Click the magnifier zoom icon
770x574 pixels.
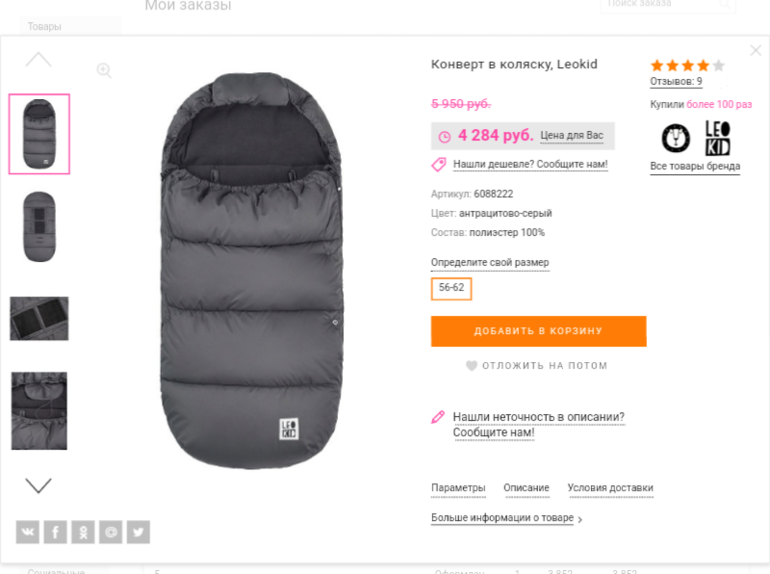point(104,70)
